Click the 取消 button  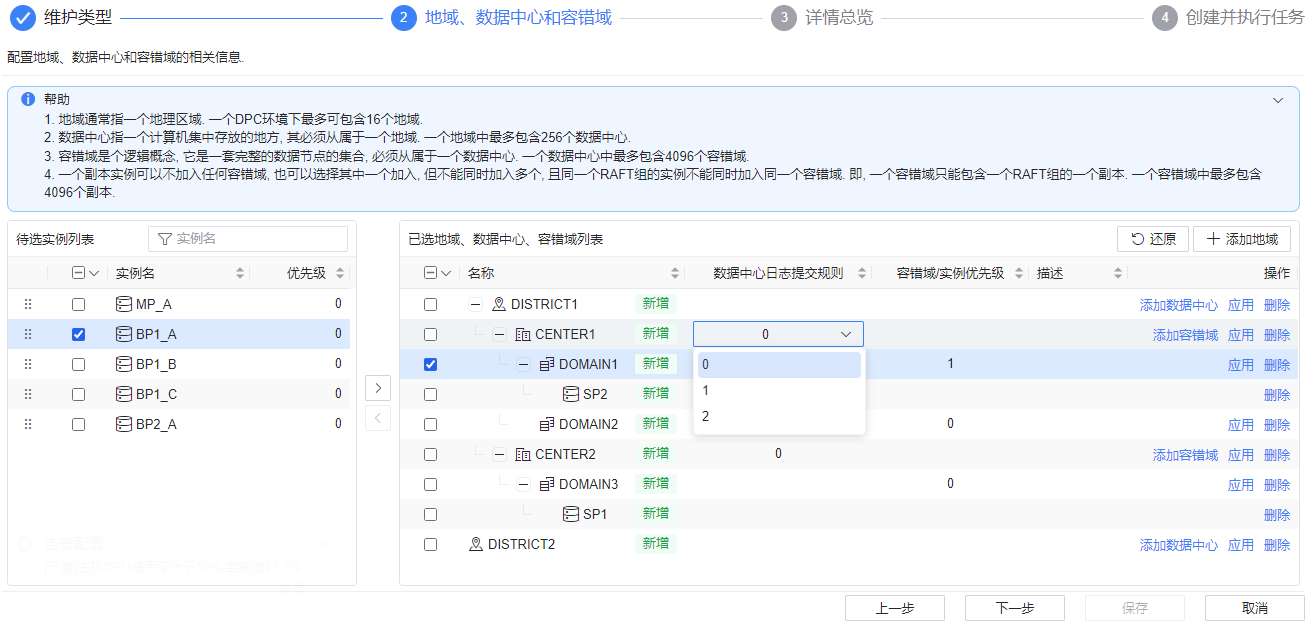click(x=1255, y=608)
